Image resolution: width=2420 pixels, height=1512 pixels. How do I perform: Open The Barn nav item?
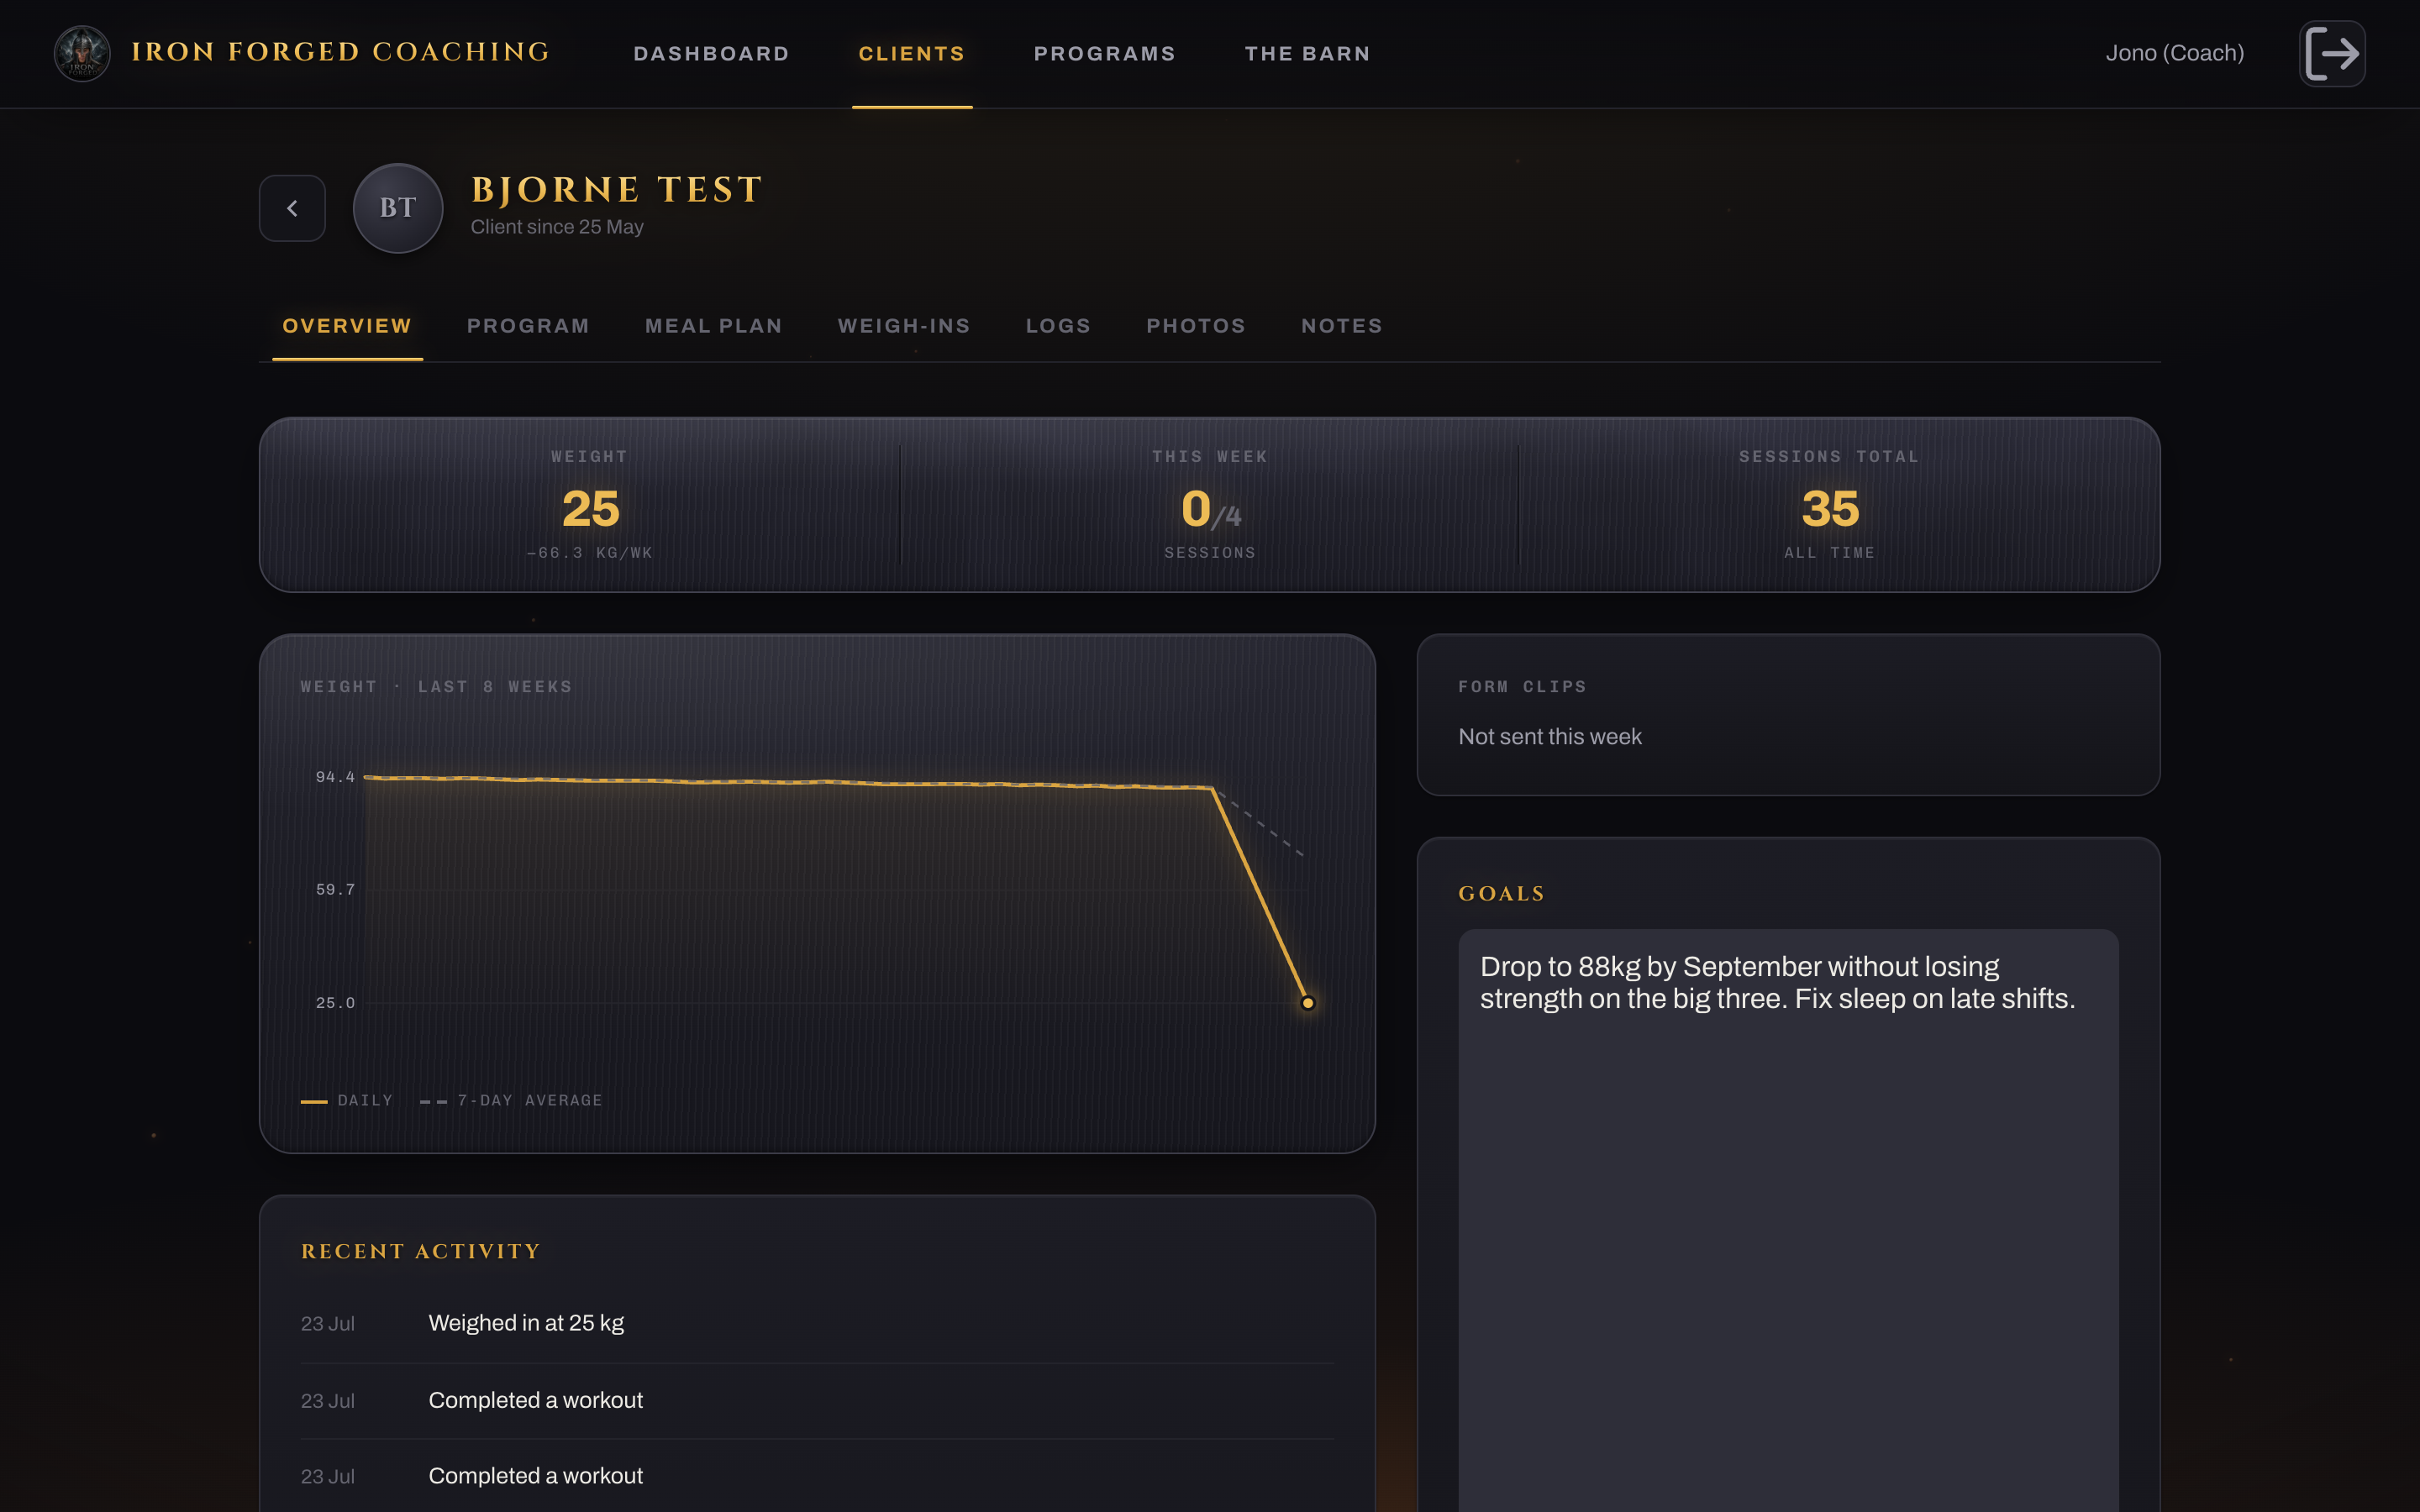coord(1307,54)
